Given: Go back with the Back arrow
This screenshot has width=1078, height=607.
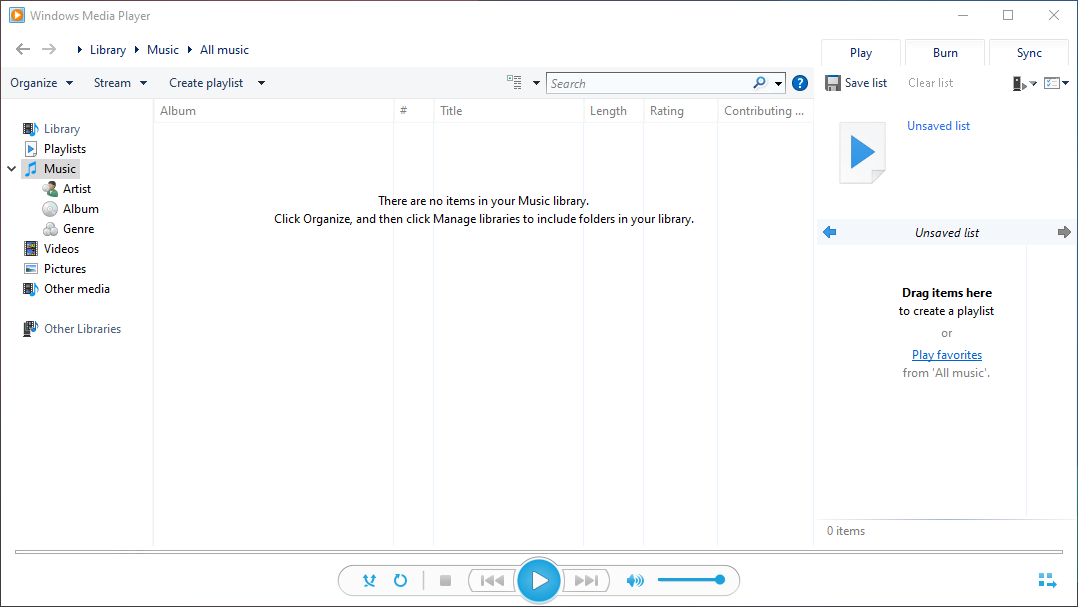Looking at the screenshot, I should pyautogui.click(x=23, y=49).
